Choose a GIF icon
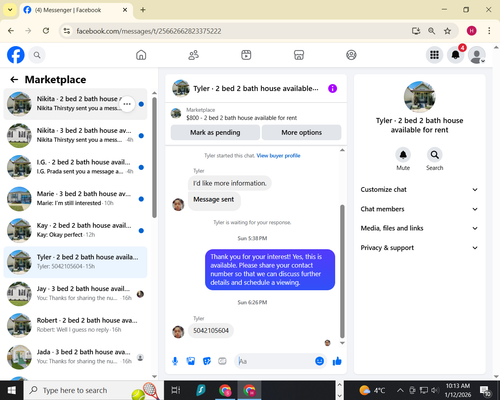The width and height of the screenshot is (500, 400). pyautogui.click(x=222, y=361)
